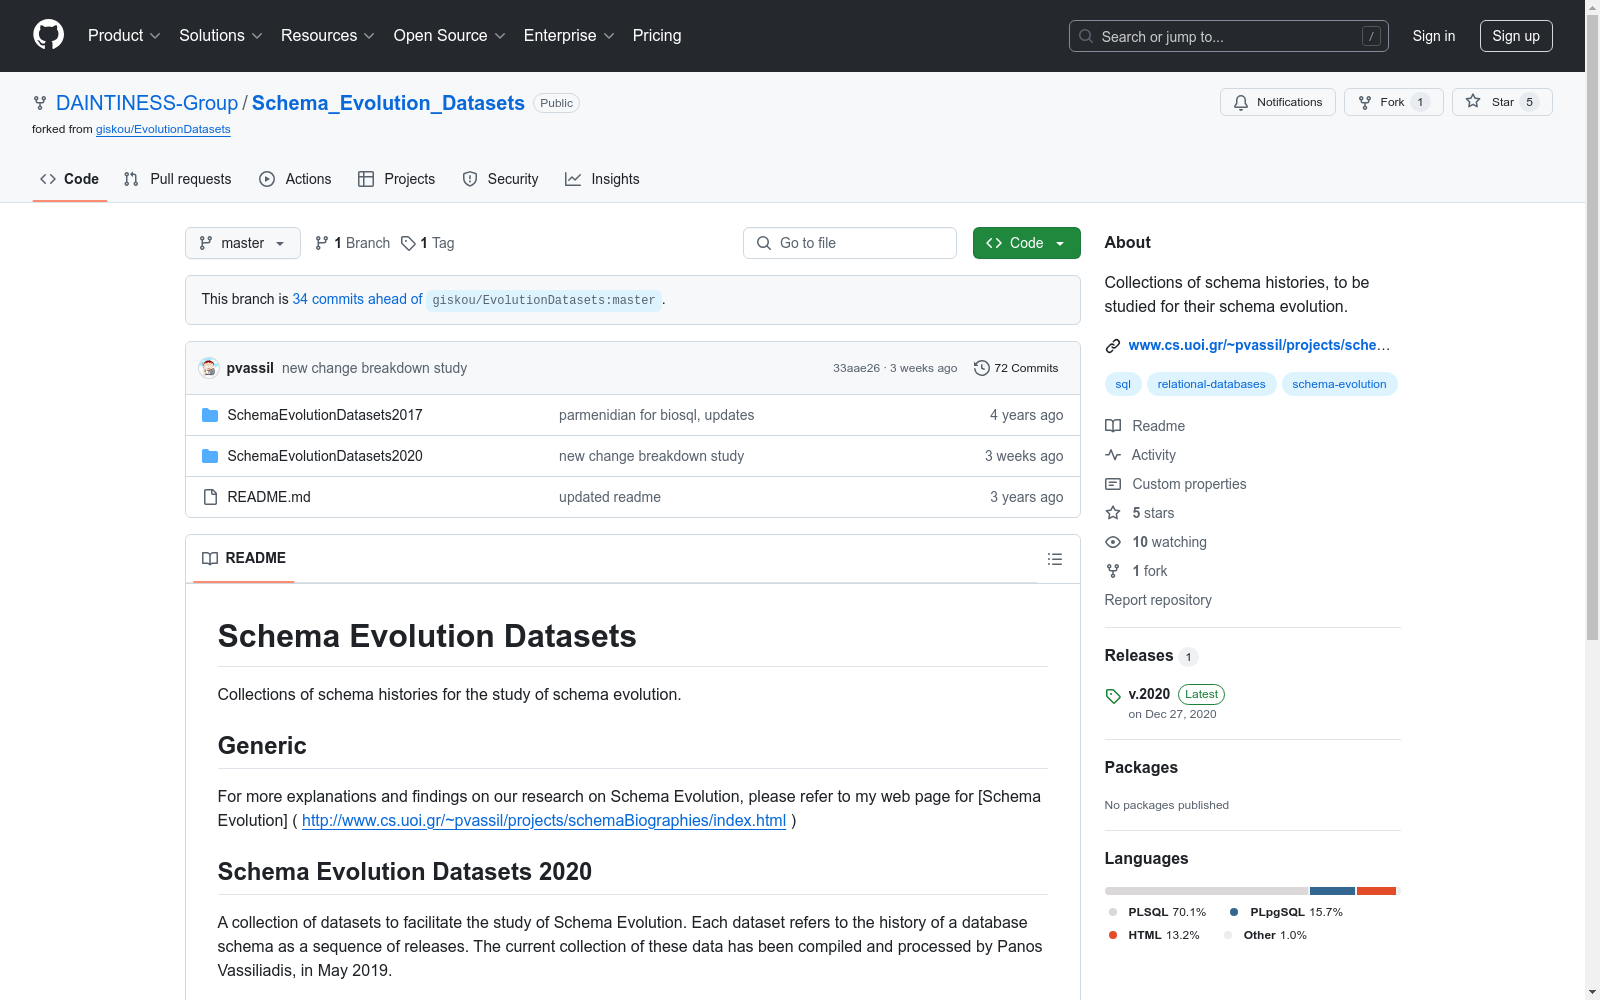Click the Go to file search field

click(850, 243)
